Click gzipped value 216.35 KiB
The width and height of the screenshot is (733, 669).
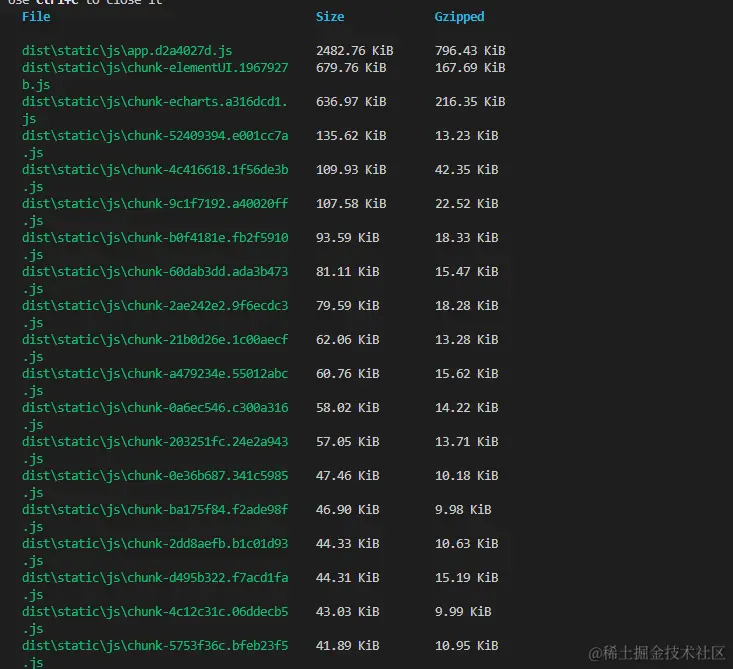470,102
